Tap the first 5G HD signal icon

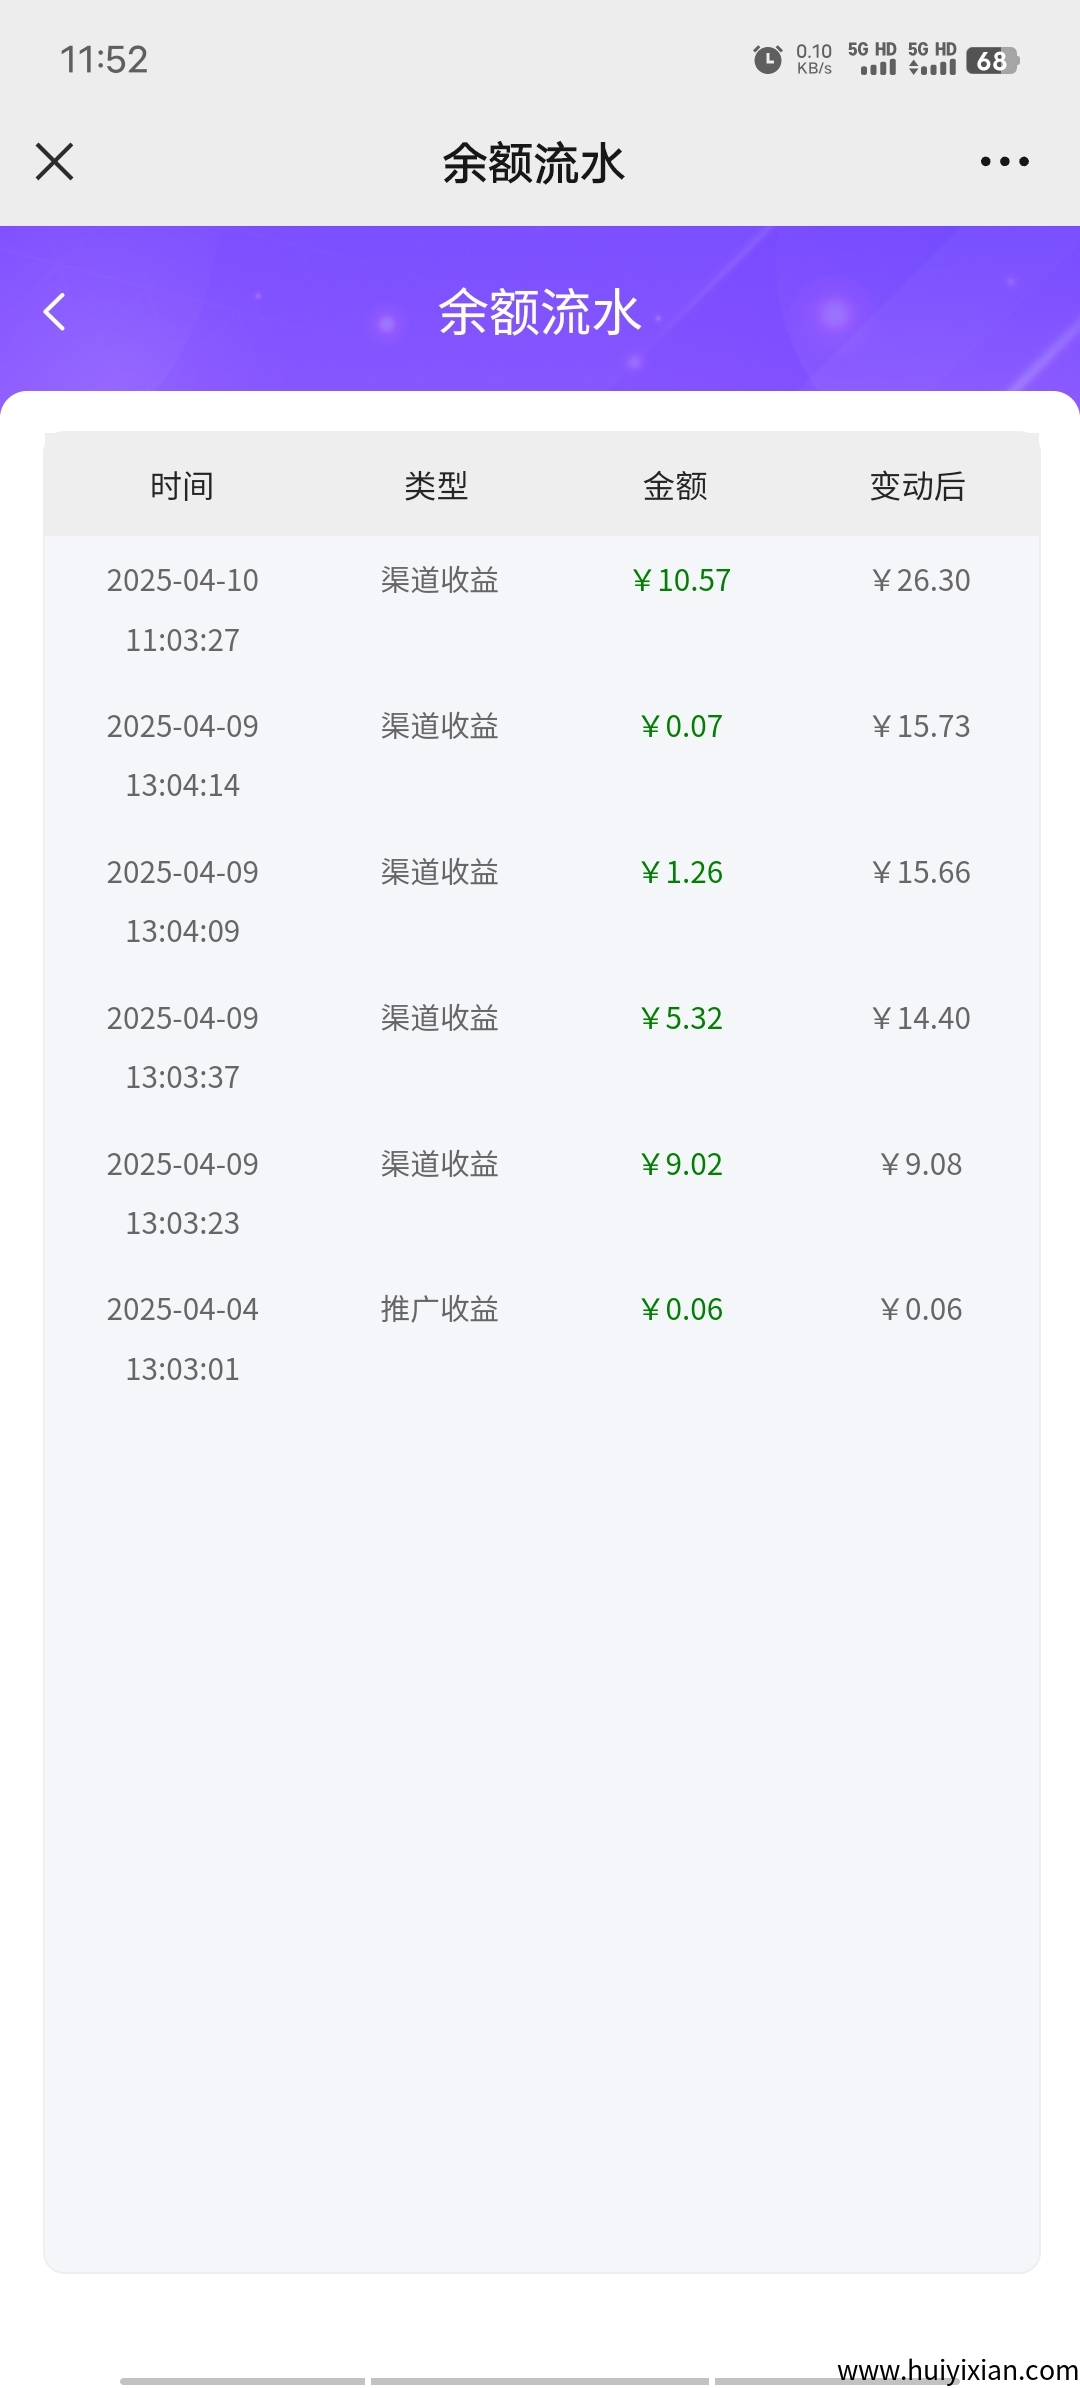point(872,59)
